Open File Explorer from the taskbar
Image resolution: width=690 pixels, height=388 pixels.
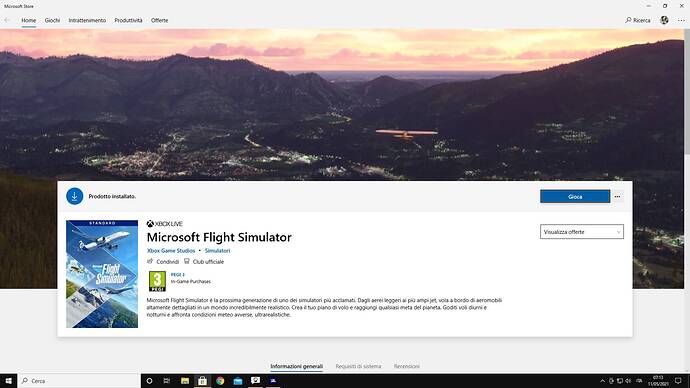click(x=185, y=381)
